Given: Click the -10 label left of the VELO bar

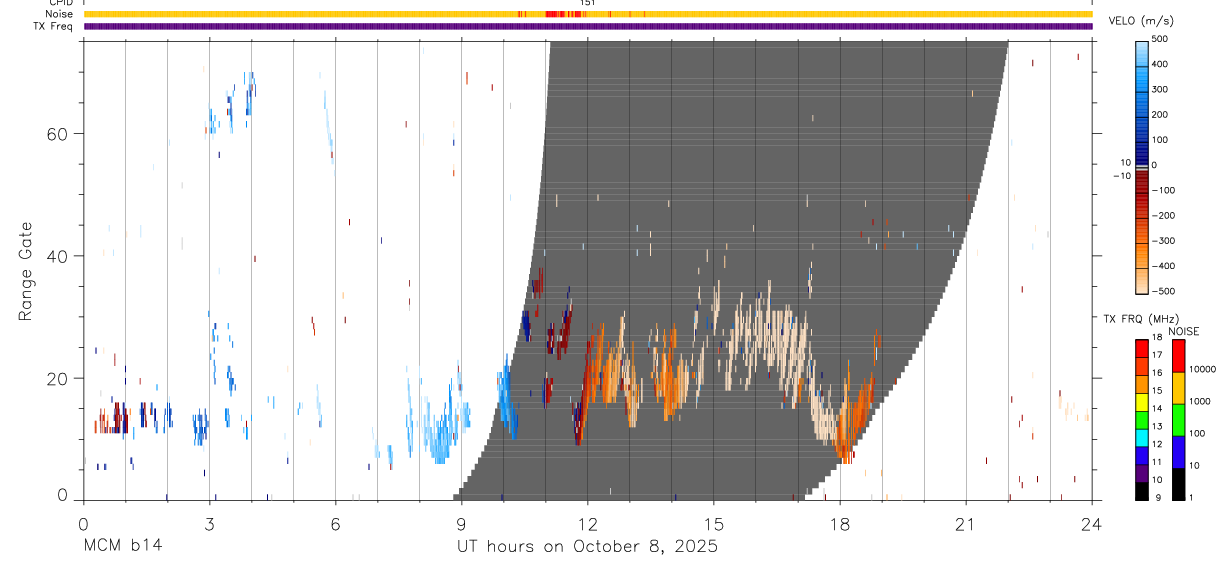Looking at the screenshot, I should [1121, 176].
